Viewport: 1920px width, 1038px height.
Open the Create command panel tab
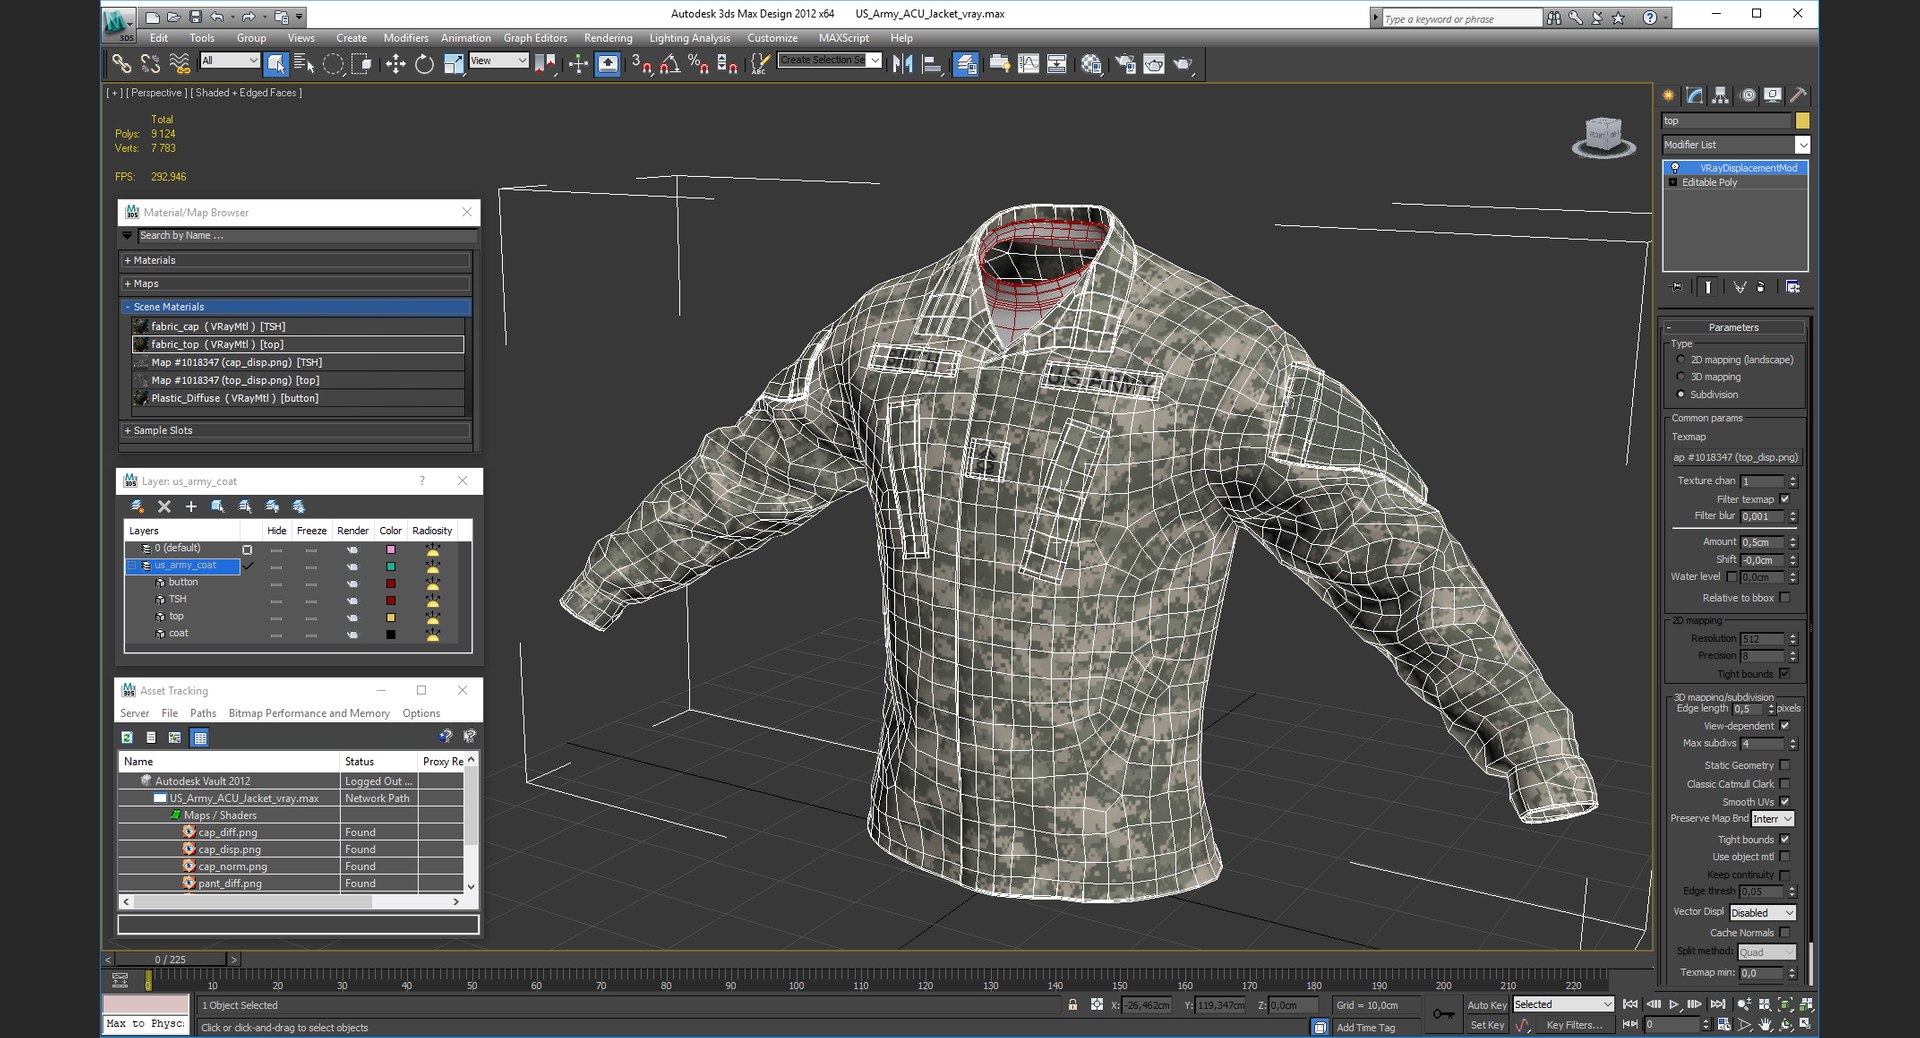point(1669,95)
